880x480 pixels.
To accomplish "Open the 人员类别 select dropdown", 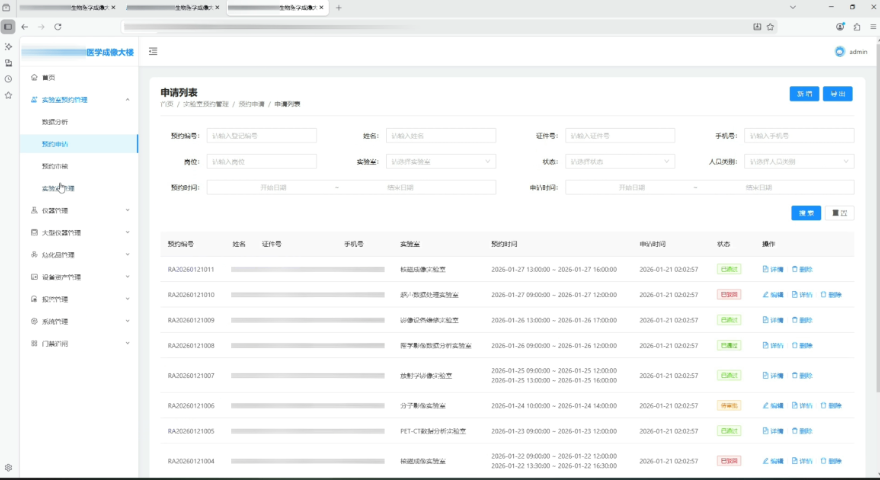I will pos(799,162).
